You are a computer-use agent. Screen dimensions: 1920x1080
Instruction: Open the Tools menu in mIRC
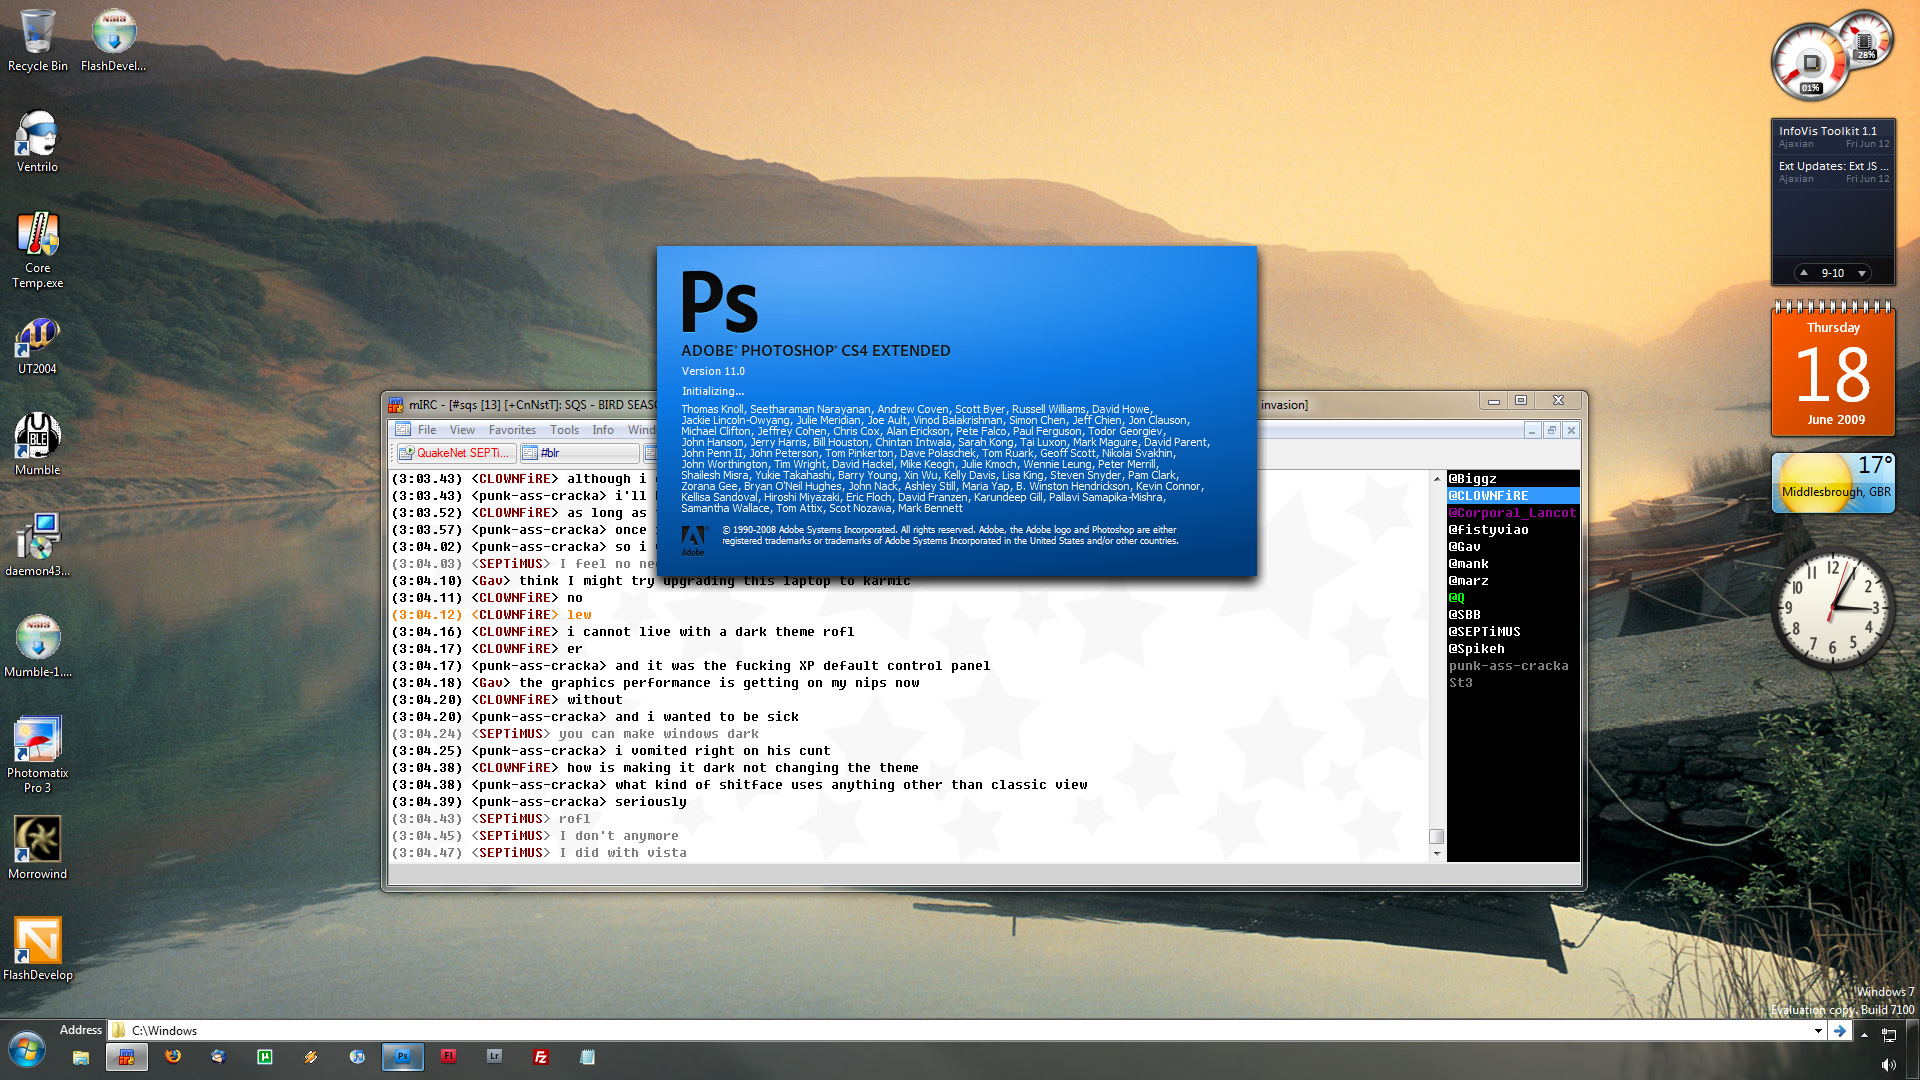[x=564, y=430]
